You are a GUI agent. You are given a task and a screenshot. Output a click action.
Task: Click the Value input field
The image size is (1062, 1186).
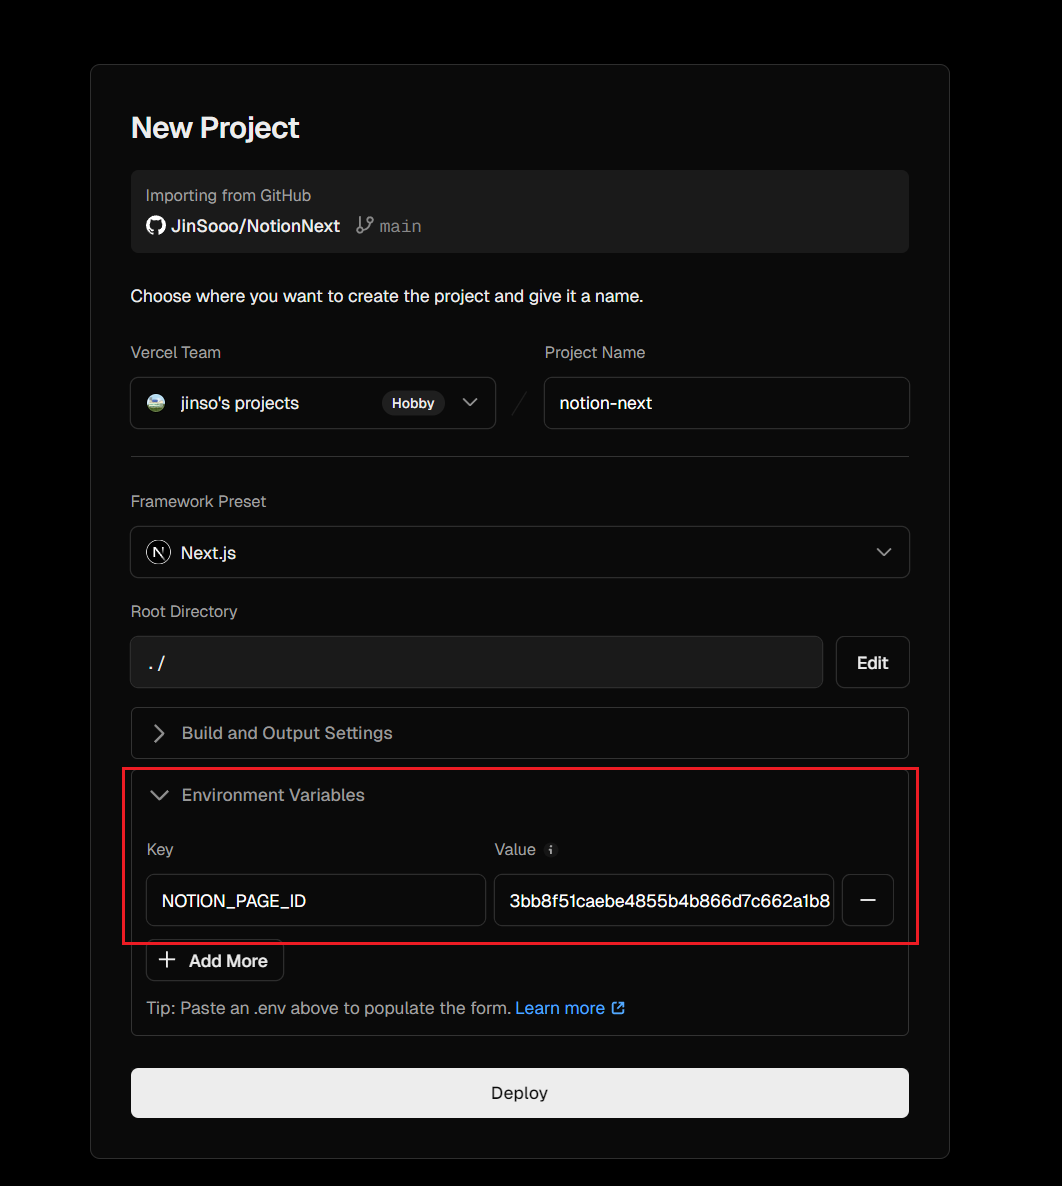(x=663, y=900)
